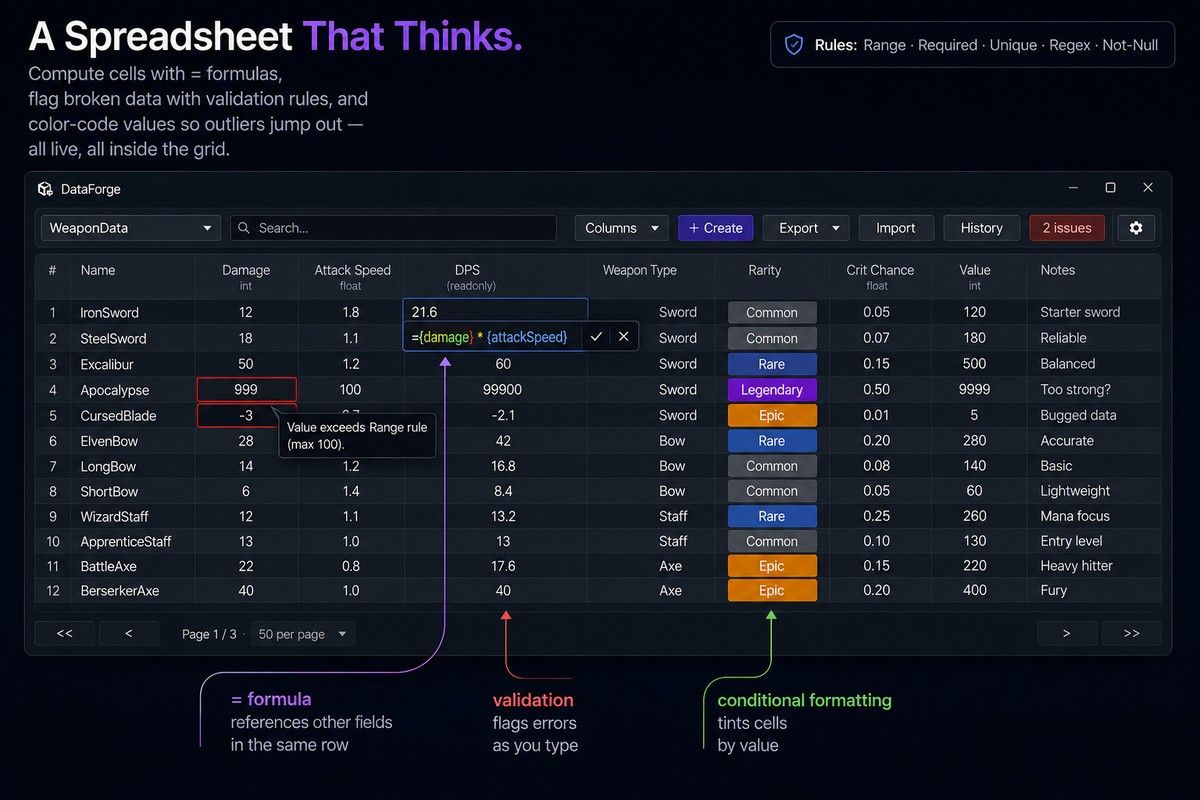Click the + Create button
The height and width of the screenshot is (800, 1200).
(x=715, y=228)
